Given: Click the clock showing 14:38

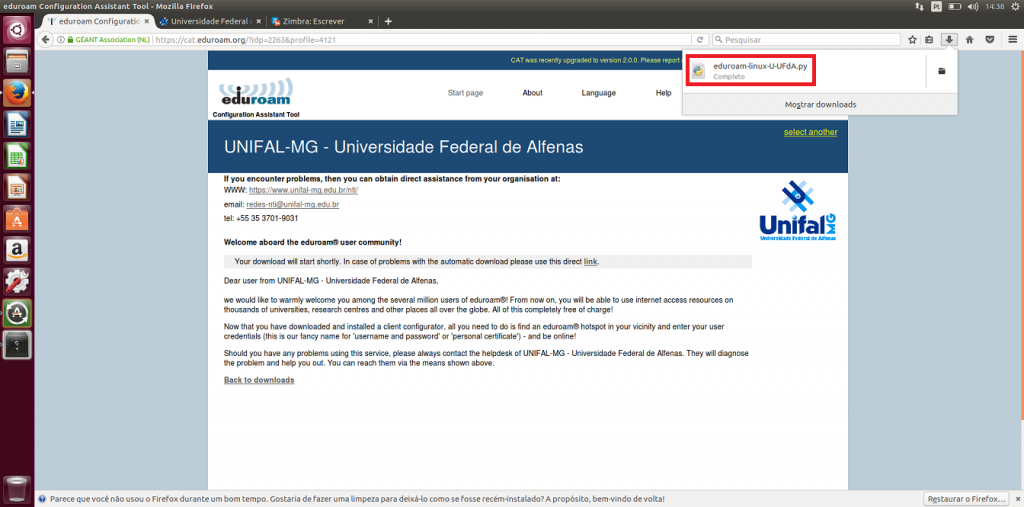Looking at the screenshot, I should (995, 6).
